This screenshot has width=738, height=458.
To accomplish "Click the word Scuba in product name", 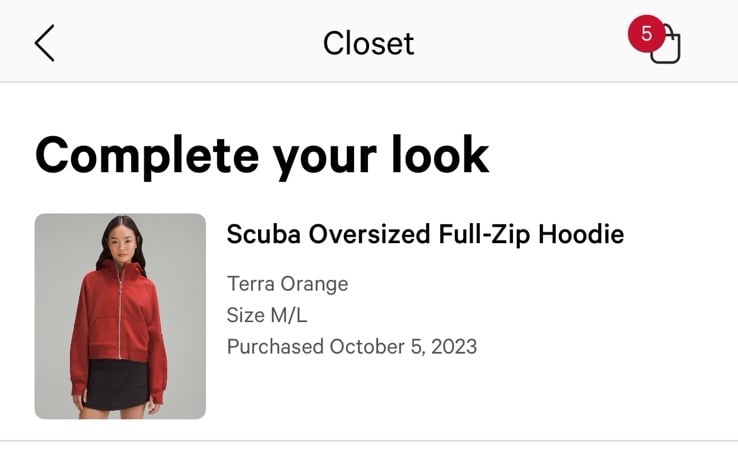I will coord(264,234).
